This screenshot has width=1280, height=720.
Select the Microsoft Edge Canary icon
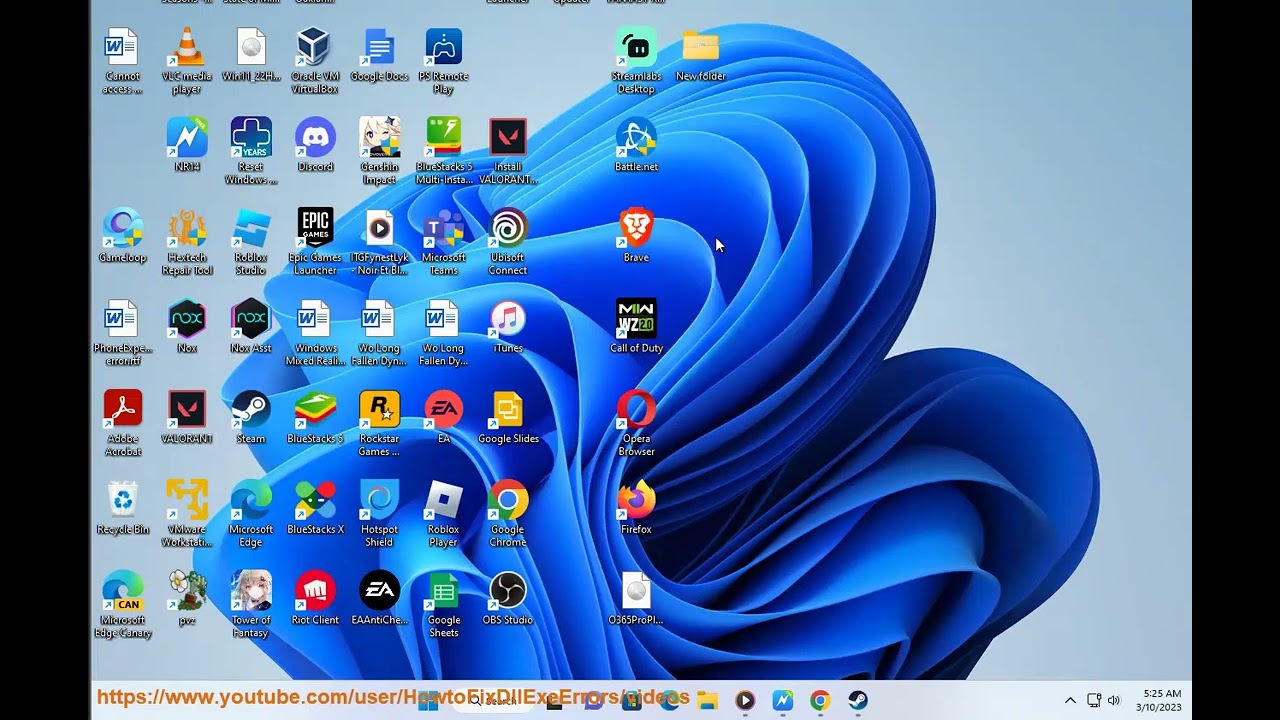pos(123,605)
